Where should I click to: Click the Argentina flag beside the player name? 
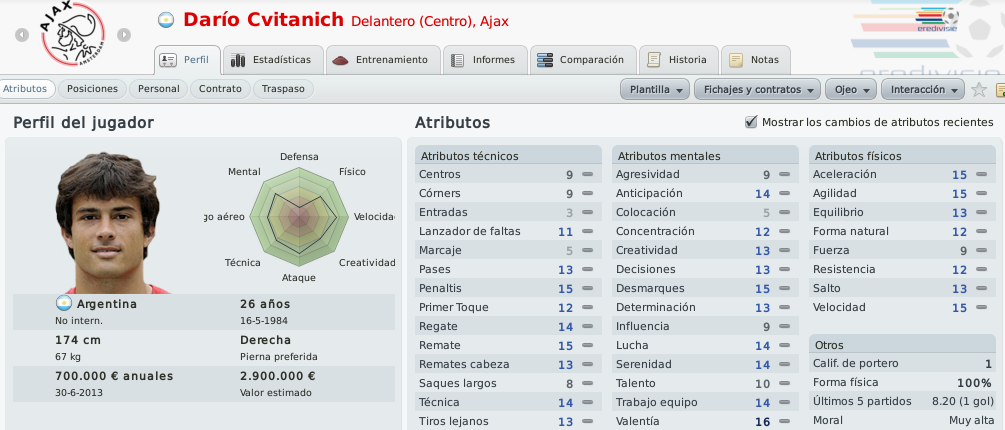point(166,21)
